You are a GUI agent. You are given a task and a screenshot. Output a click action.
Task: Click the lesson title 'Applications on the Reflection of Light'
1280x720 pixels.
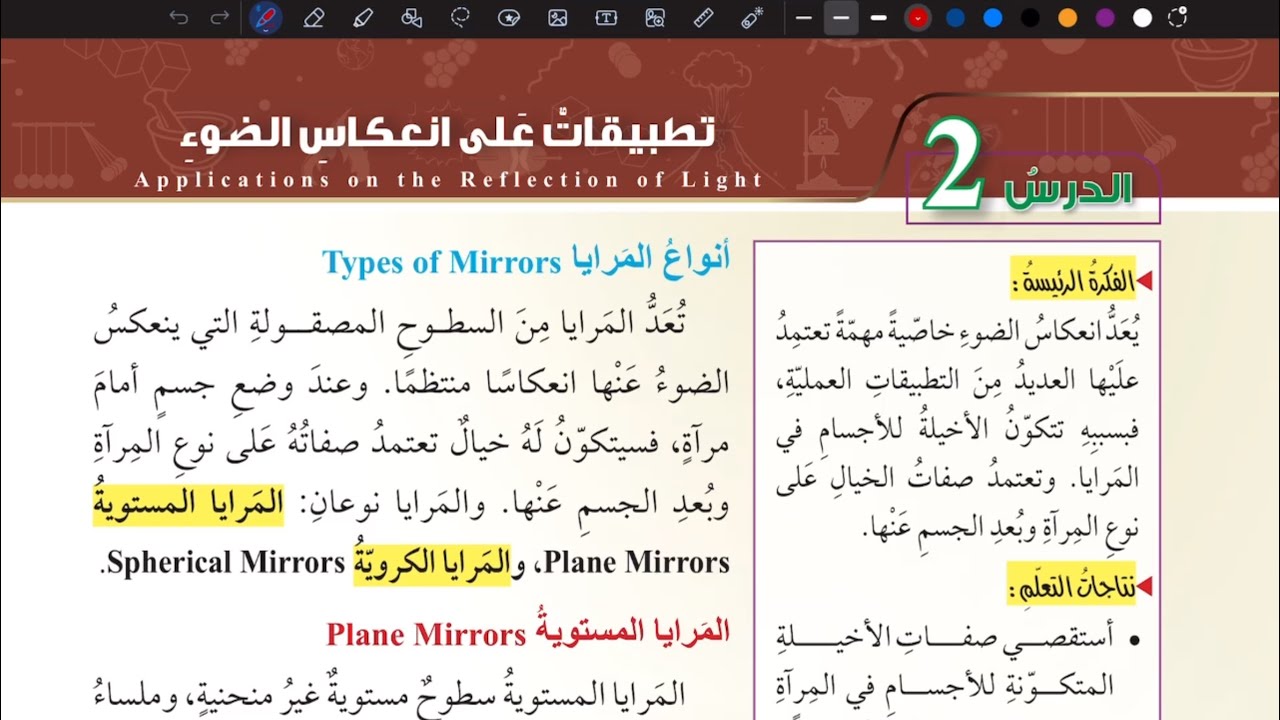coord(448,180)
